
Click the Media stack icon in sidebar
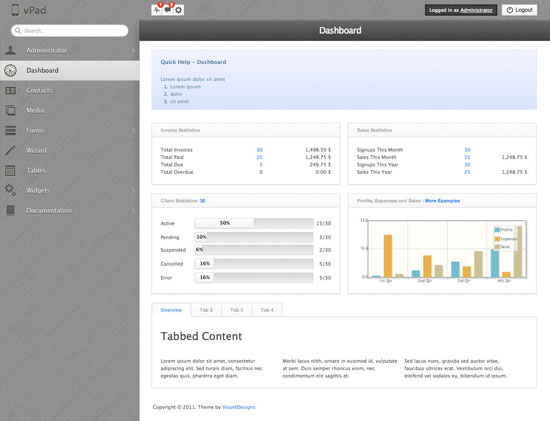pyautogui.click(x=11, y=110)
